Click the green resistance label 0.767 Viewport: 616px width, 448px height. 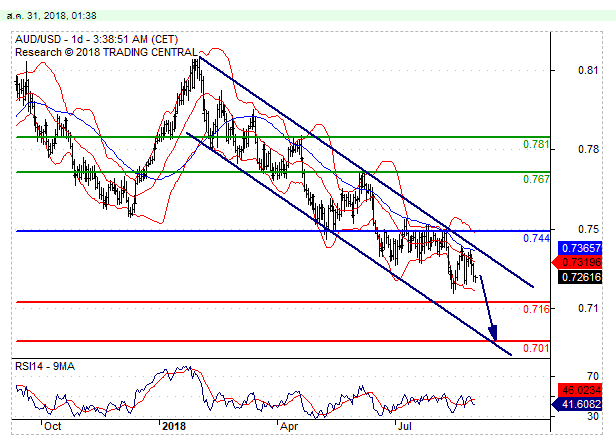click(x=536, y=179)
